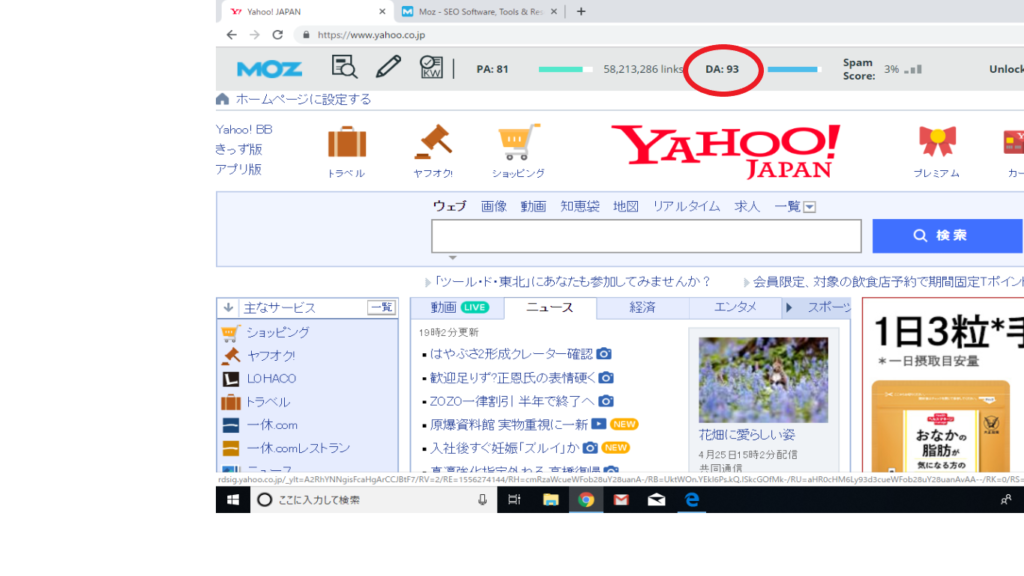Click the MOZ logo in toolbar
Screen dimensions: 1024x576
(x=269, y=69)
